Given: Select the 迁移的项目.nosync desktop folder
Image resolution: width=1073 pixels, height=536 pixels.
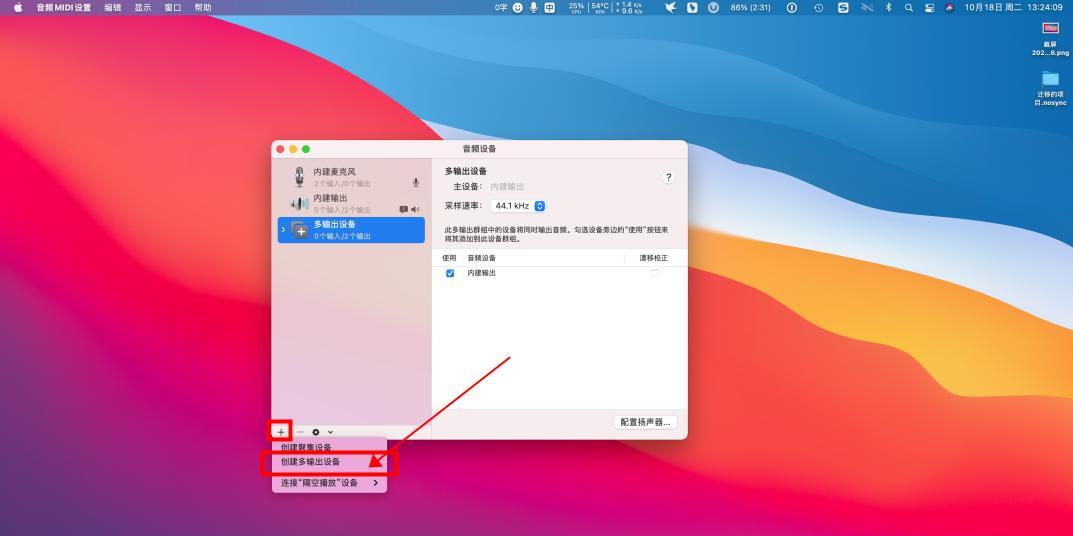Looking at the screenshot, I should coord(1050,88).
